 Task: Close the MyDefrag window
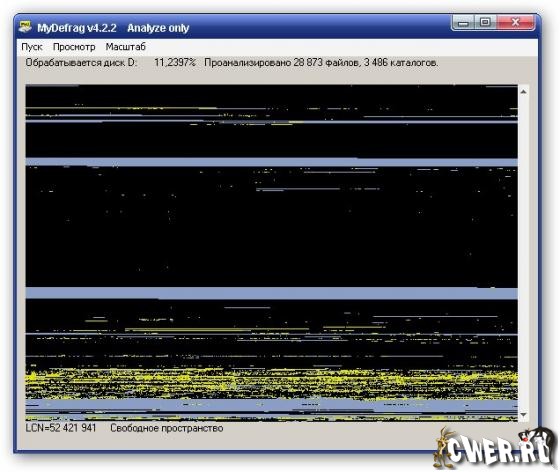point(515,22)
